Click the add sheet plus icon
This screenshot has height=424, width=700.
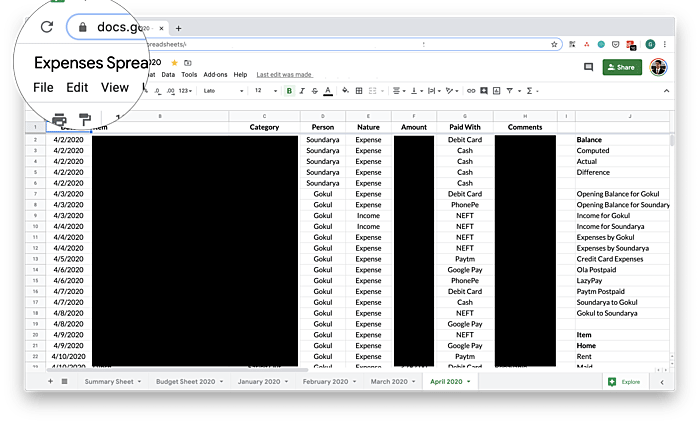pos(50,381)
